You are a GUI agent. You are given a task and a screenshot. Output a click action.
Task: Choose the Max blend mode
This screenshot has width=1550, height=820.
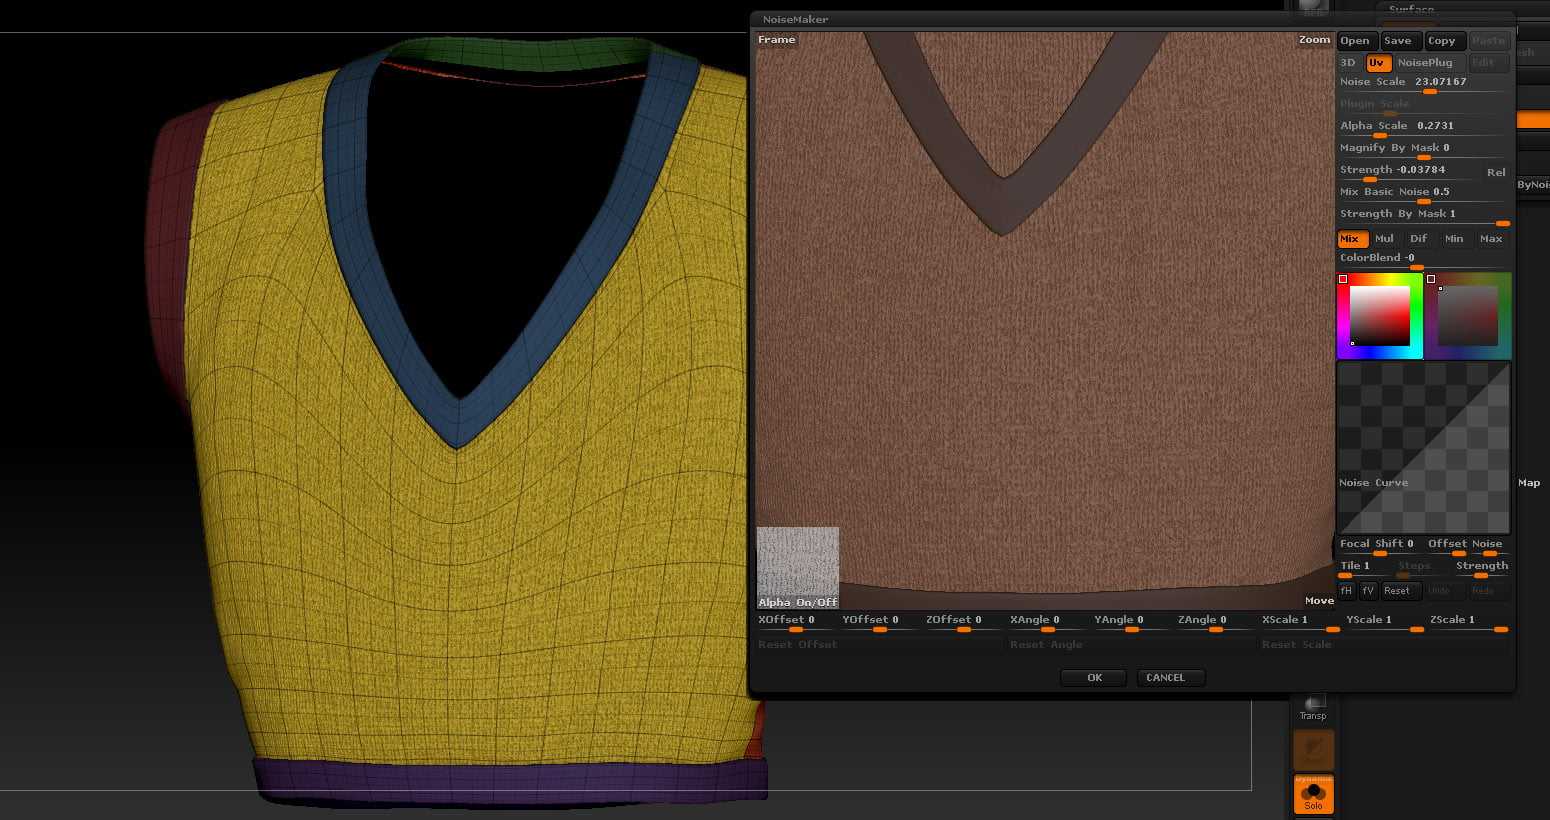[x=1490, y=239]
